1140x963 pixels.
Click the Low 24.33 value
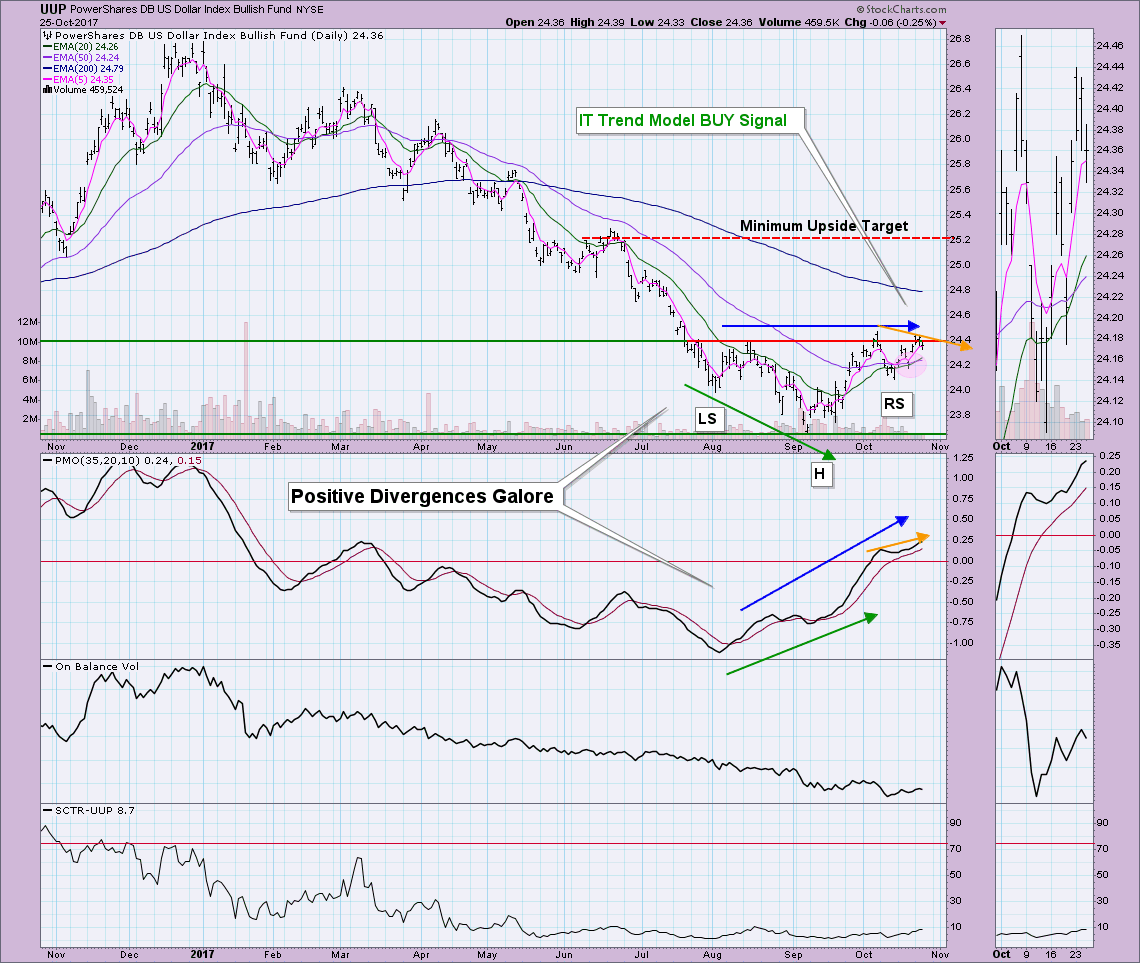point(657,23)
